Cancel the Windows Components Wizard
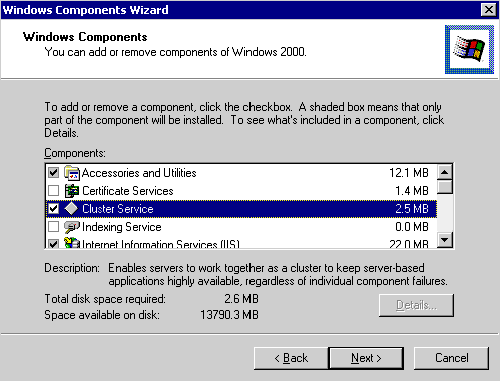The width and height of the screenshot is (500, 382). [x=452, y=358]
